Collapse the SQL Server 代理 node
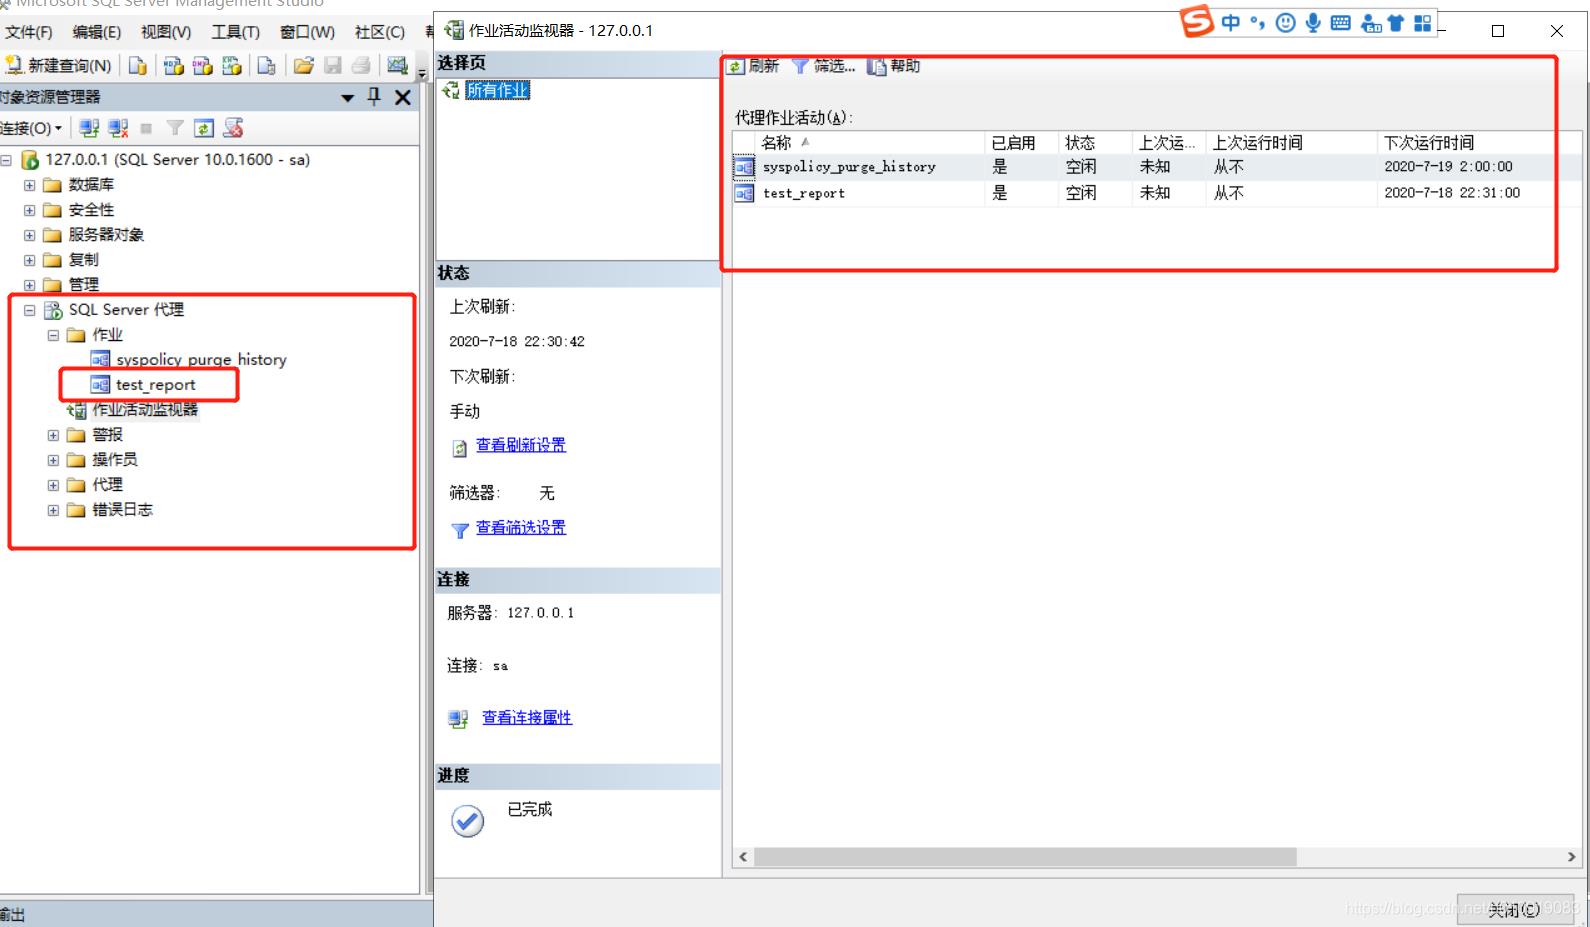 click(29, 310)
